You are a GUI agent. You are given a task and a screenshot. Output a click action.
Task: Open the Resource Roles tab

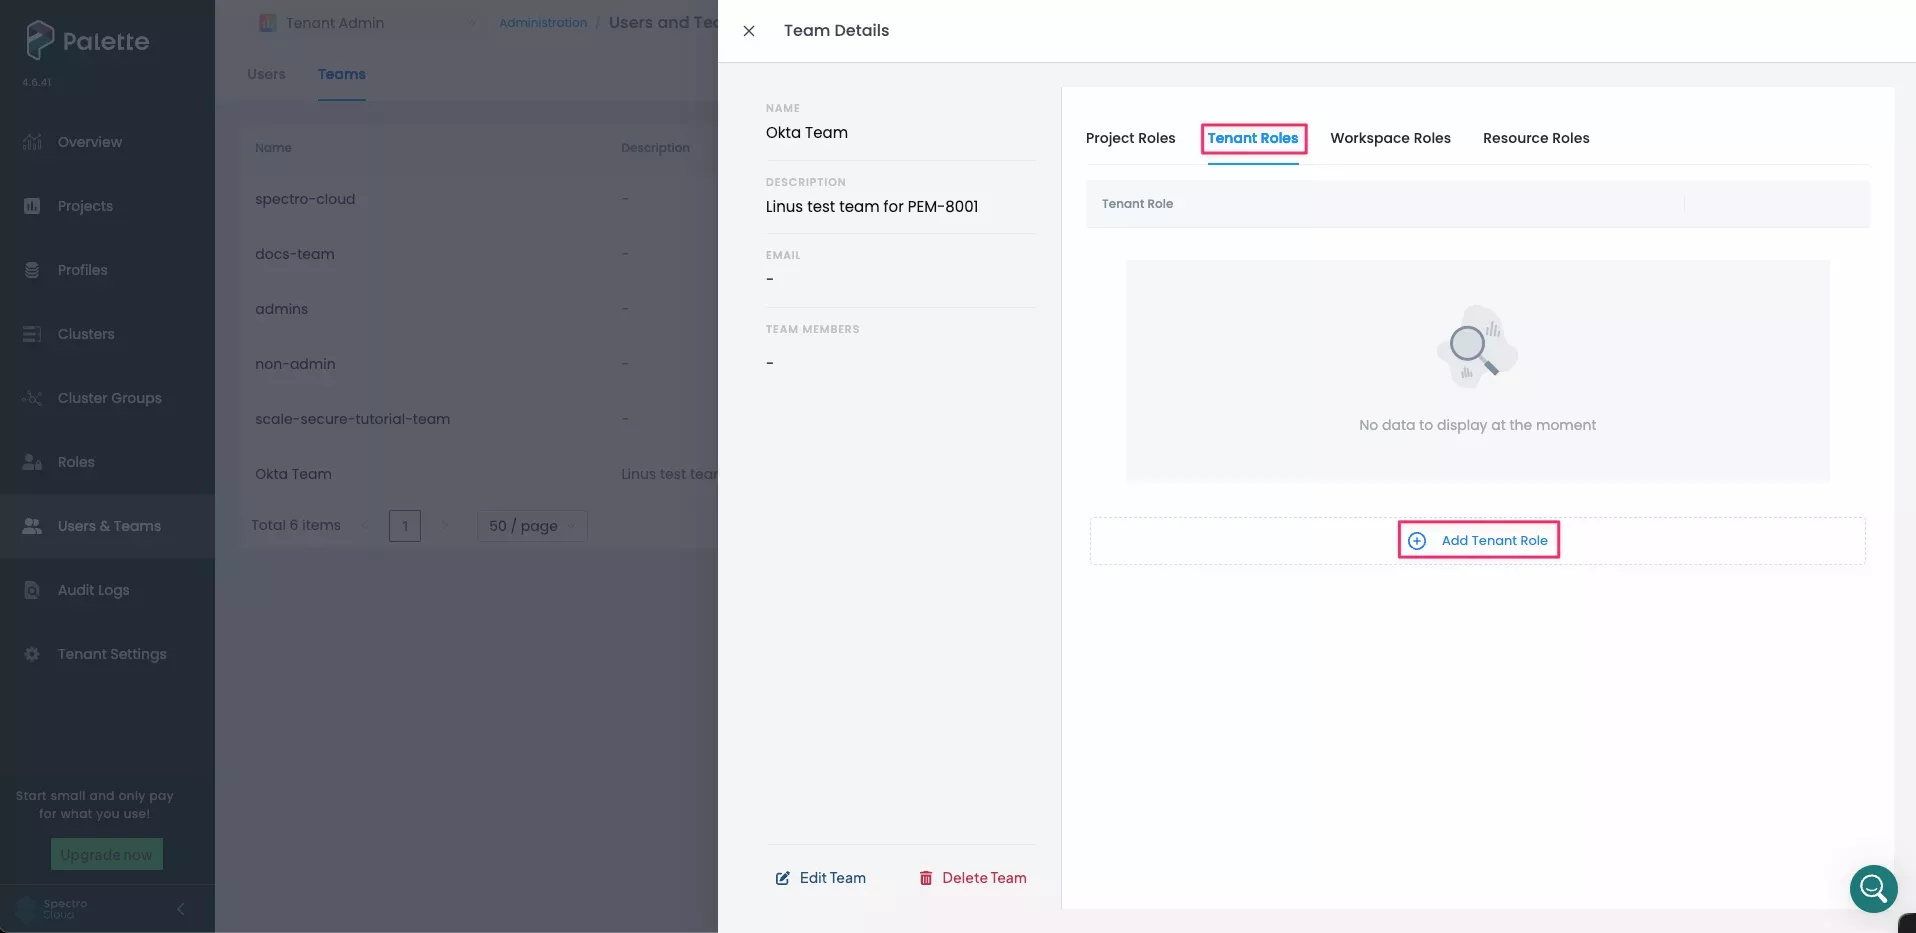[1535, 138]
